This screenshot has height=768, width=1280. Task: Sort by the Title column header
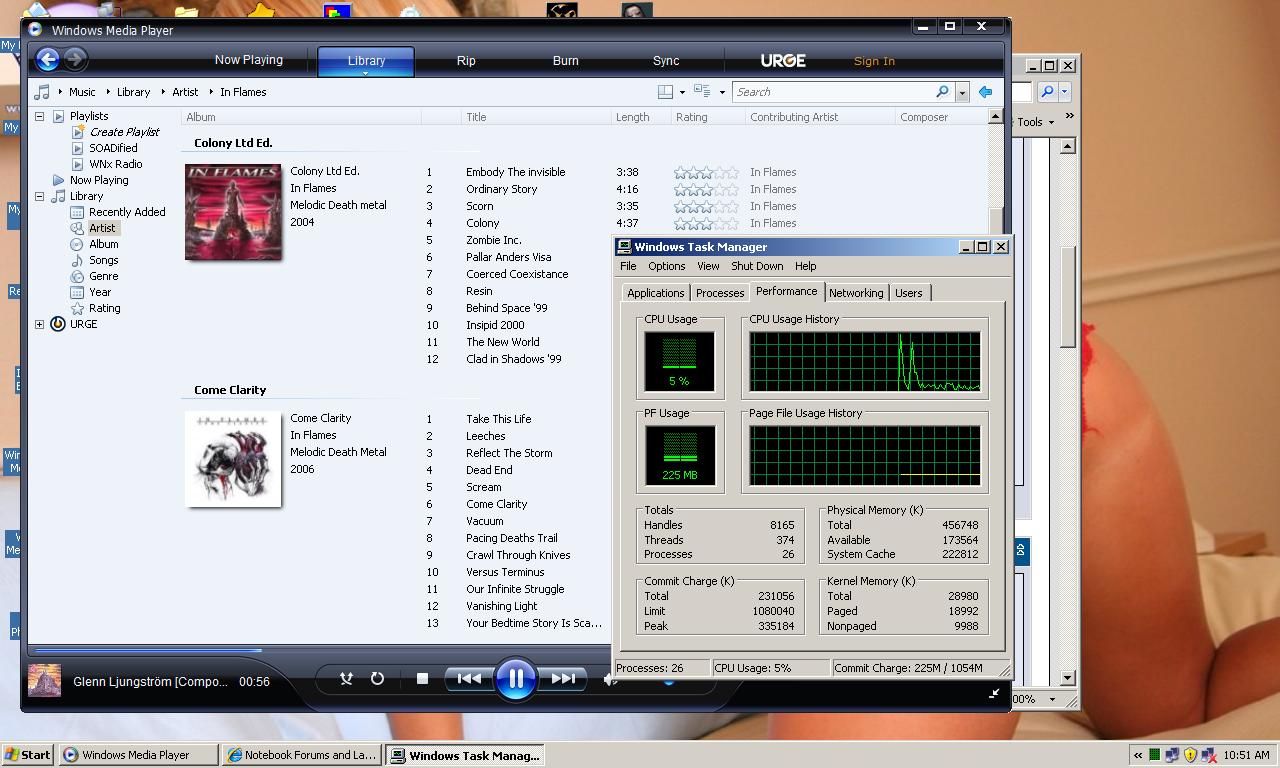pyautogui.click(x=536, y=117)
